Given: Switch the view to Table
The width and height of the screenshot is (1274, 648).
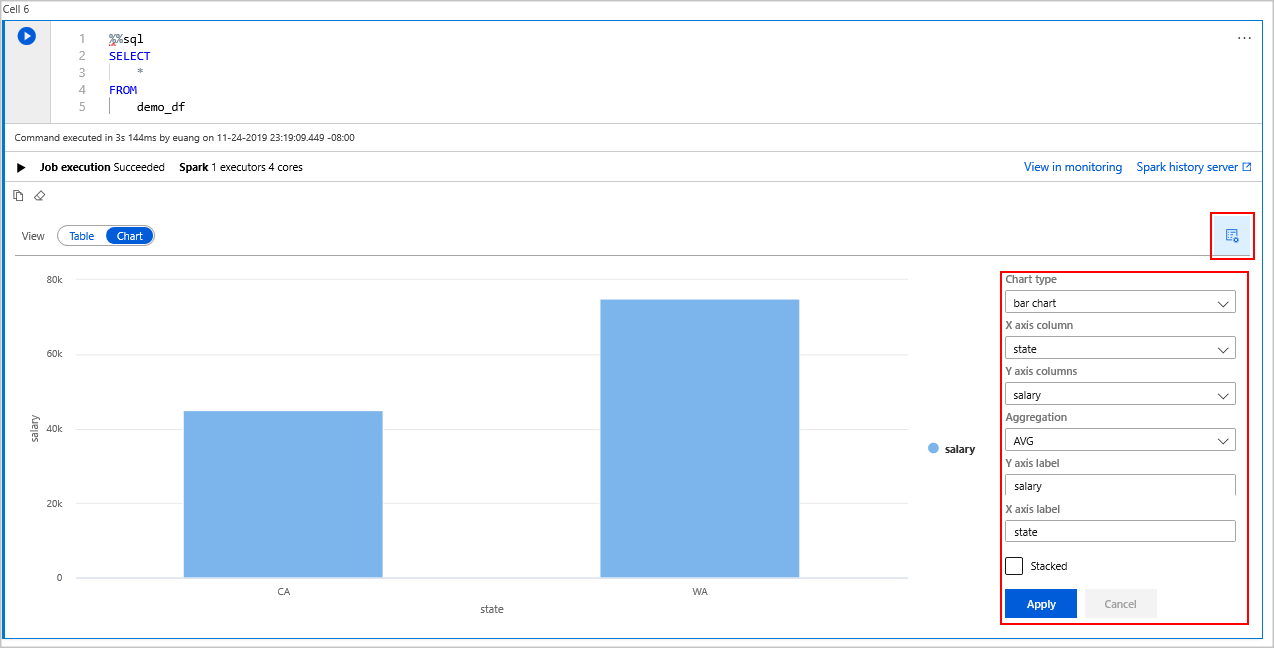Looking at the screenshot, I should pyautogui.click(x=80, y=235).
